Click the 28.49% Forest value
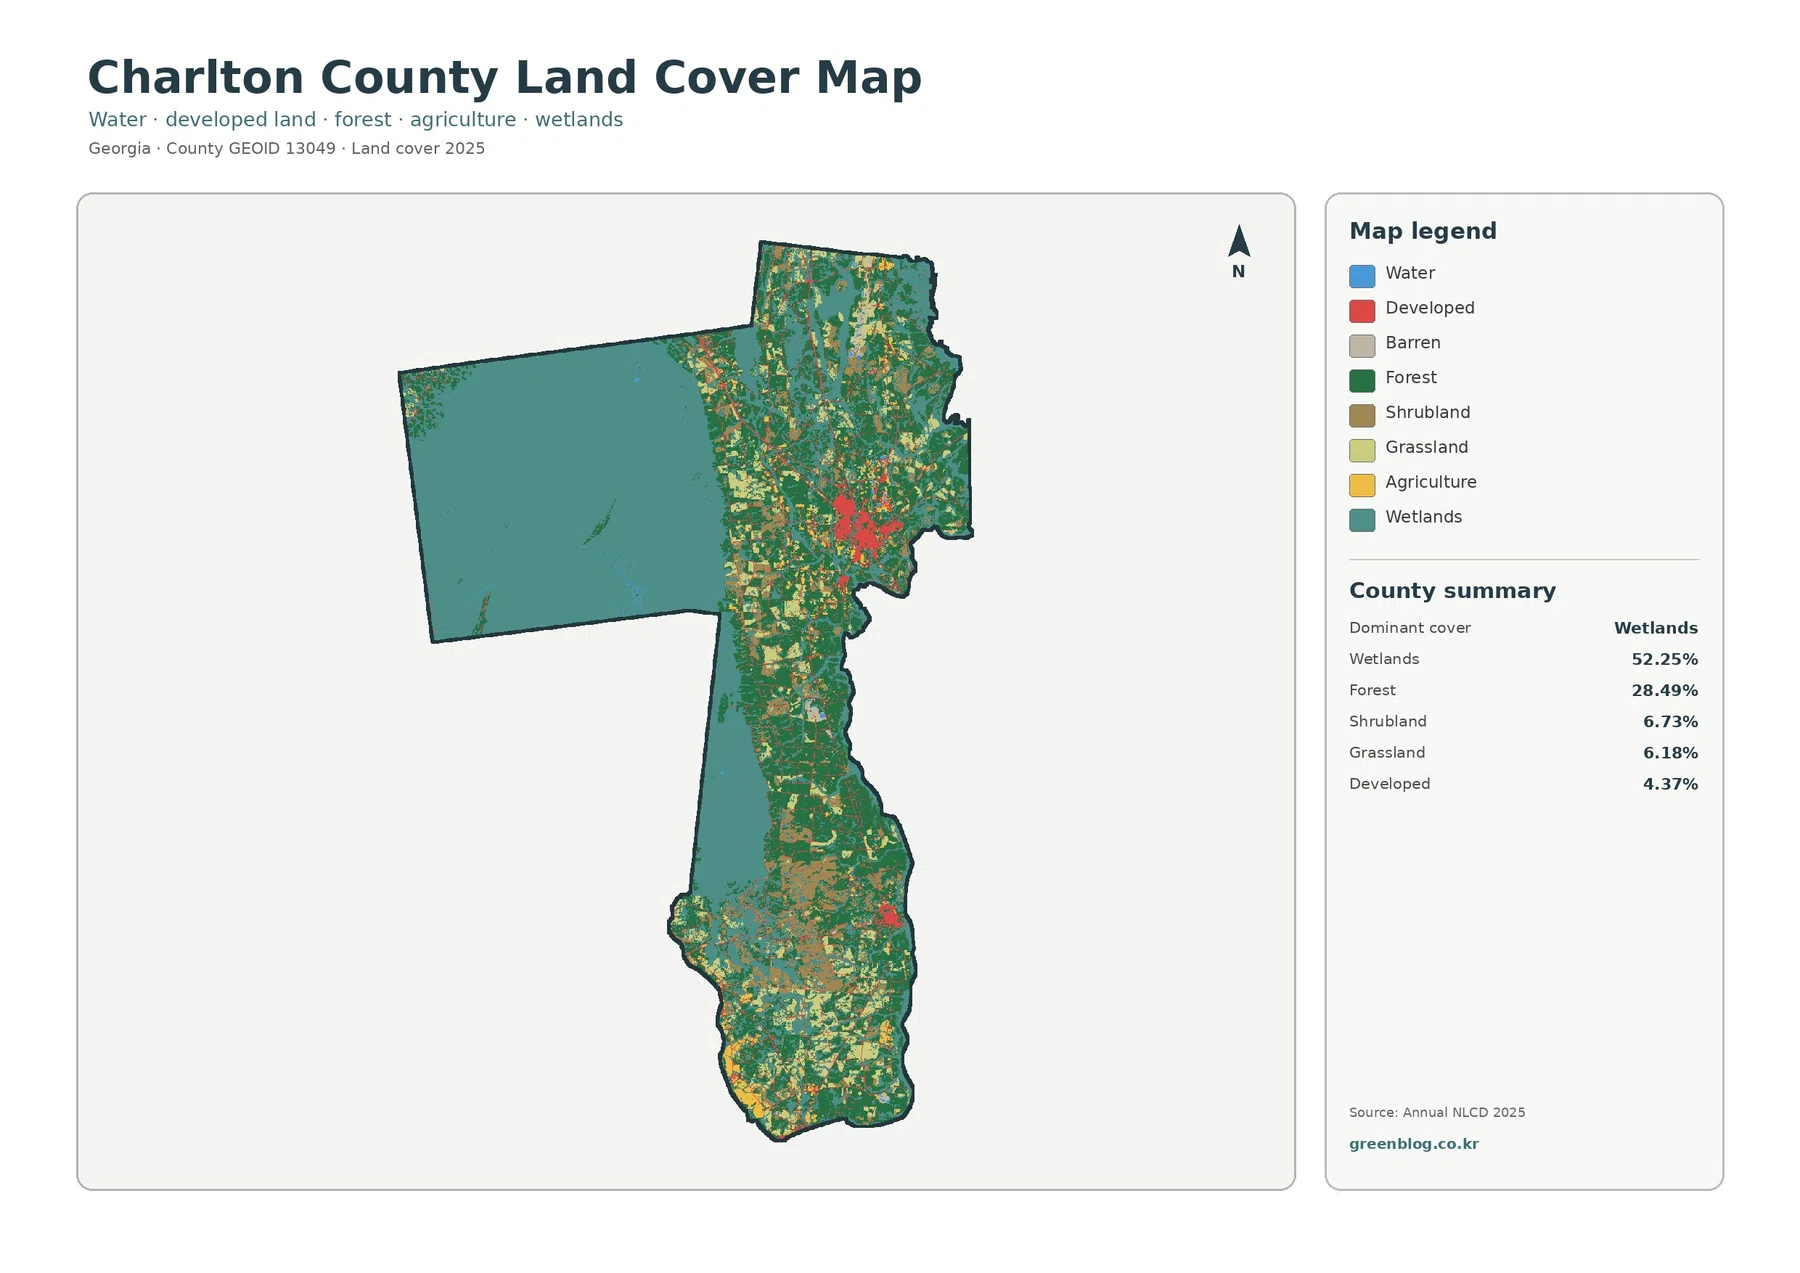1800x1273 pixels. pyautogui.click(x=1664, y=690)
